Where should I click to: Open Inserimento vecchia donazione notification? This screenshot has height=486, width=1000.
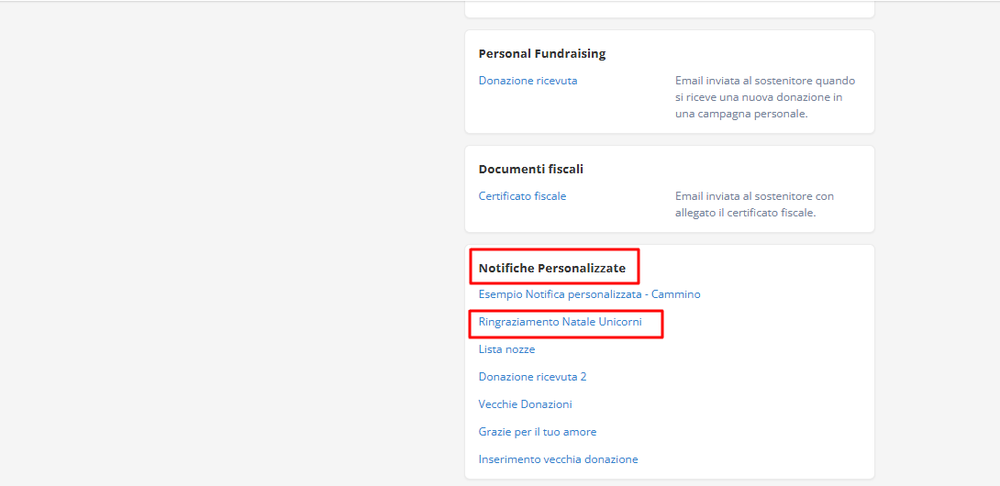[x=558, y=459]
